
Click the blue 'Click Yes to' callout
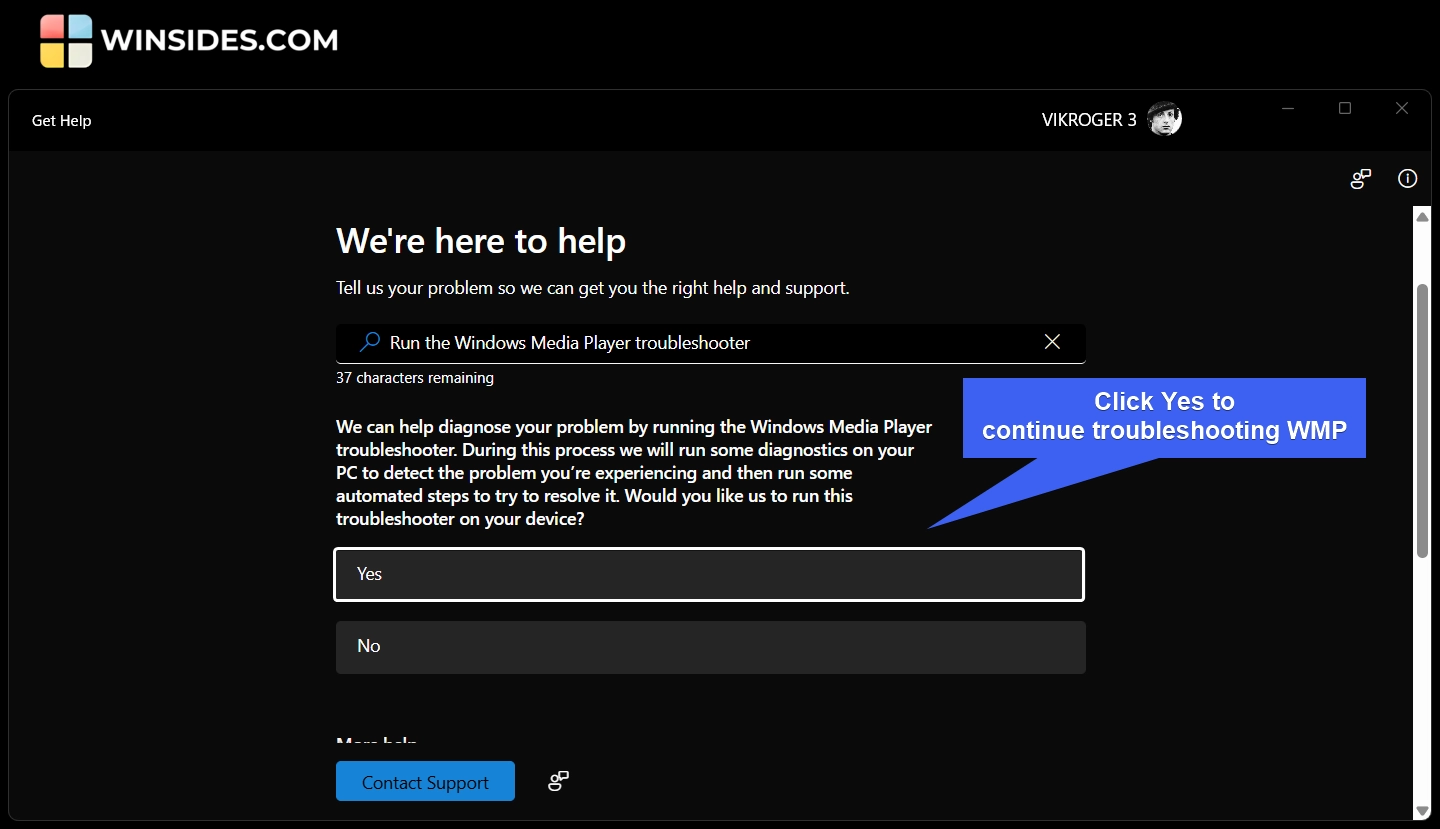click(1164, 417)
